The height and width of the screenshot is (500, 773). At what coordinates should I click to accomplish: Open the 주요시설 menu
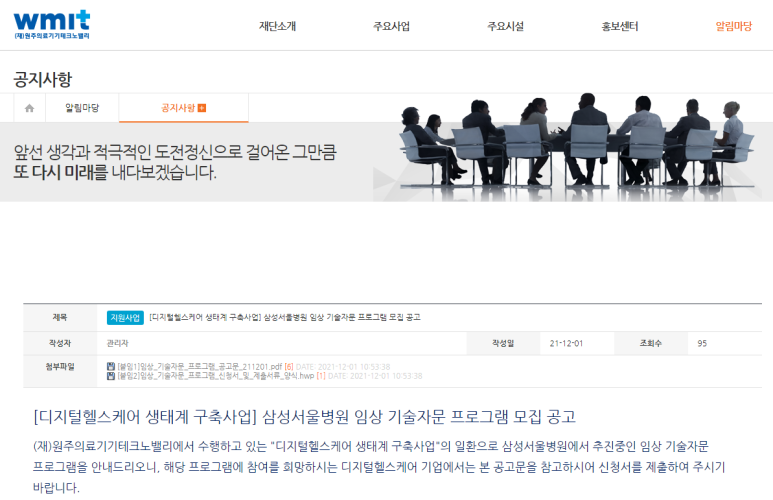point(506,26)
